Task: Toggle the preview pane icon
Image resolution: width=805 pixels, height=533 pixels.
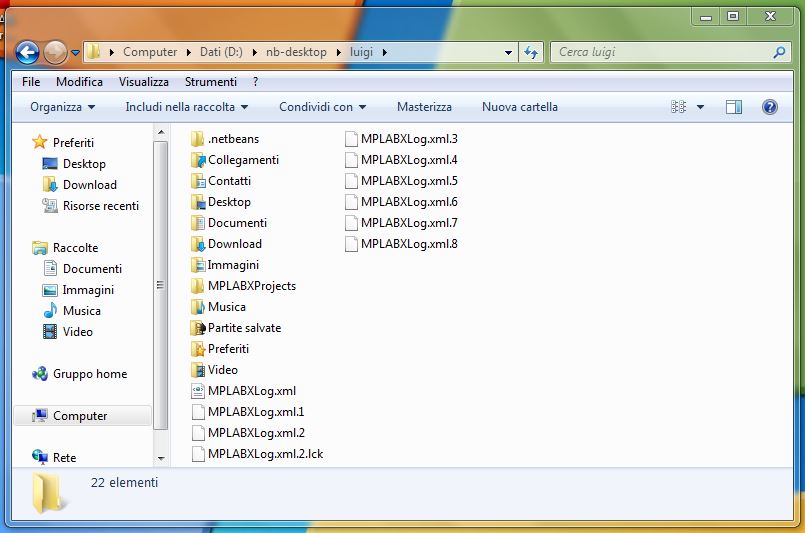Action: 733,107
